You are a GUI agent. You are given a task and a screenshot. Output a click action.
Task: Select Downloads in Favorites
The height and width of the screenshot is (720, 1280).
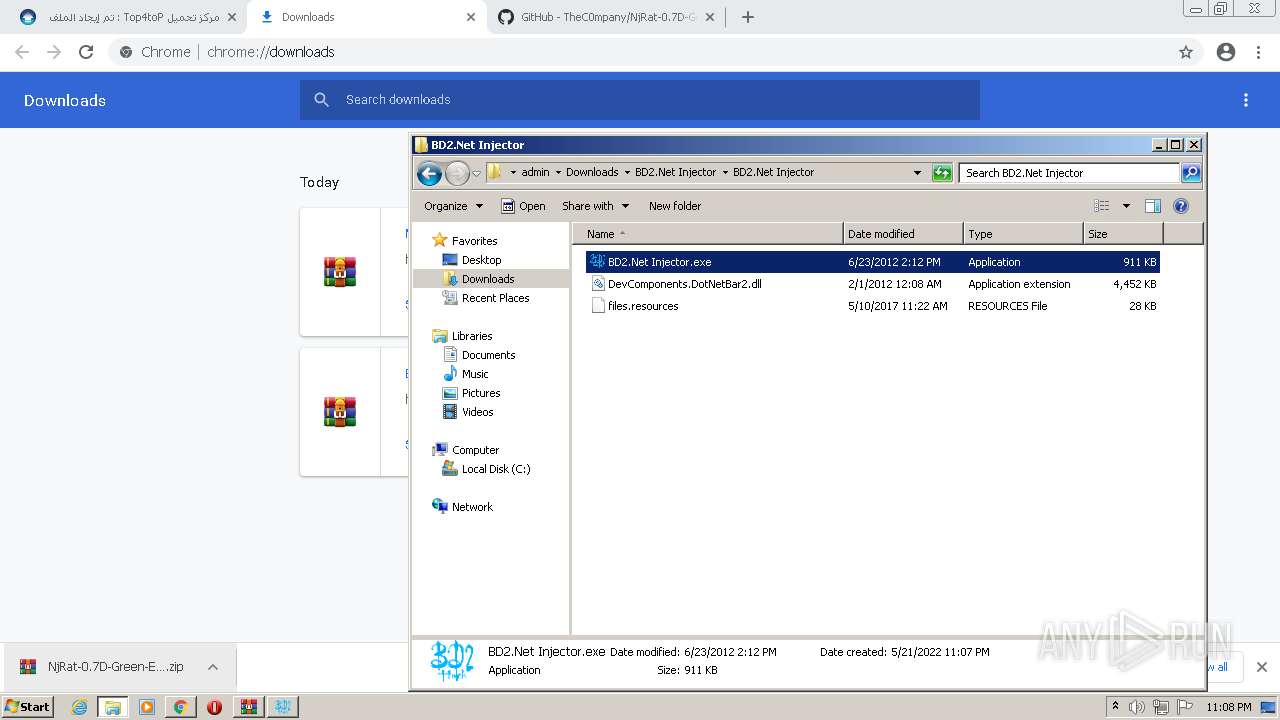coord(488,279)
